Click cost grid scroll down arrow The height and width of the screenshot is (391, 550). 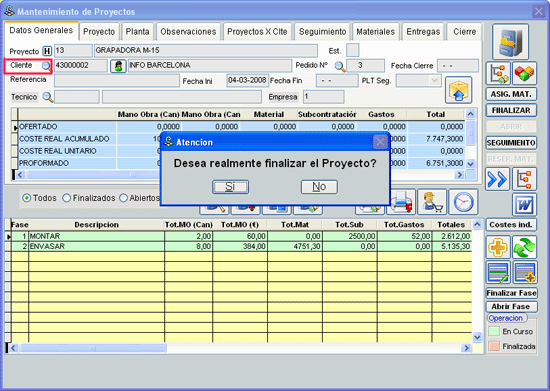(471, 164)
